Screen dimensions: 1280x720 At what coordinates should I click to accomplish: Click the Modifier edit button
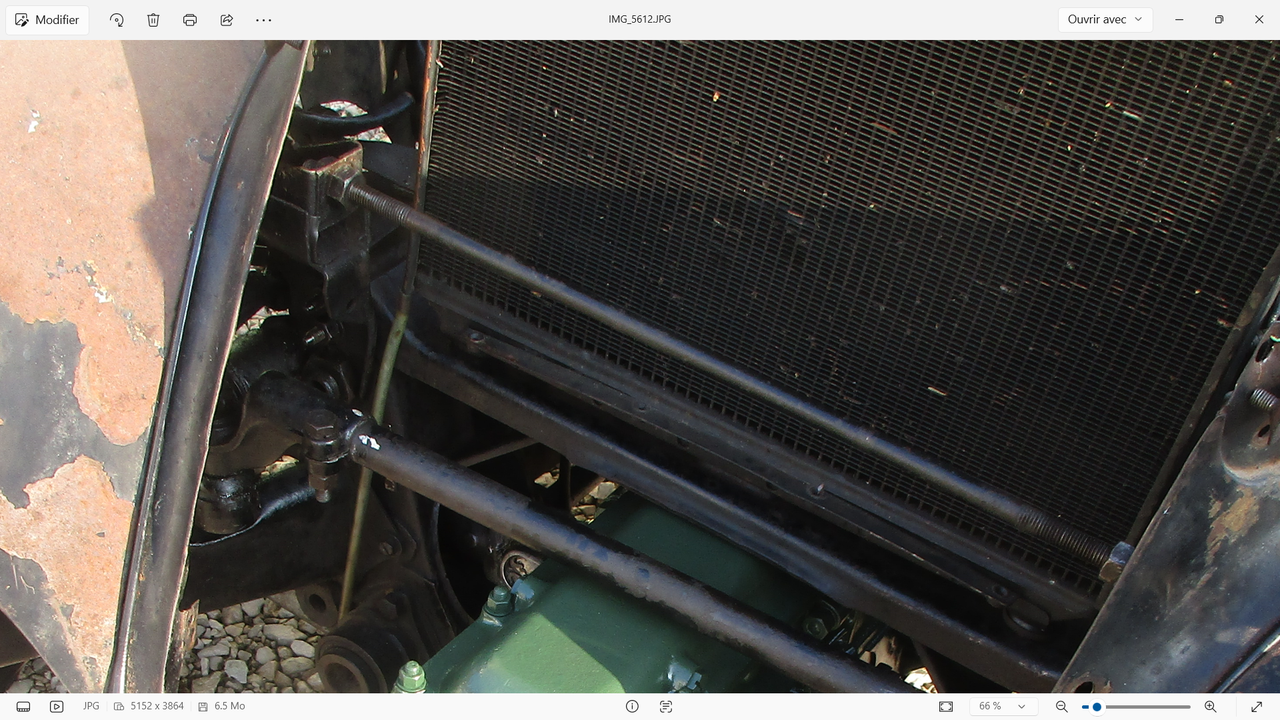click(x=47, y=20)
